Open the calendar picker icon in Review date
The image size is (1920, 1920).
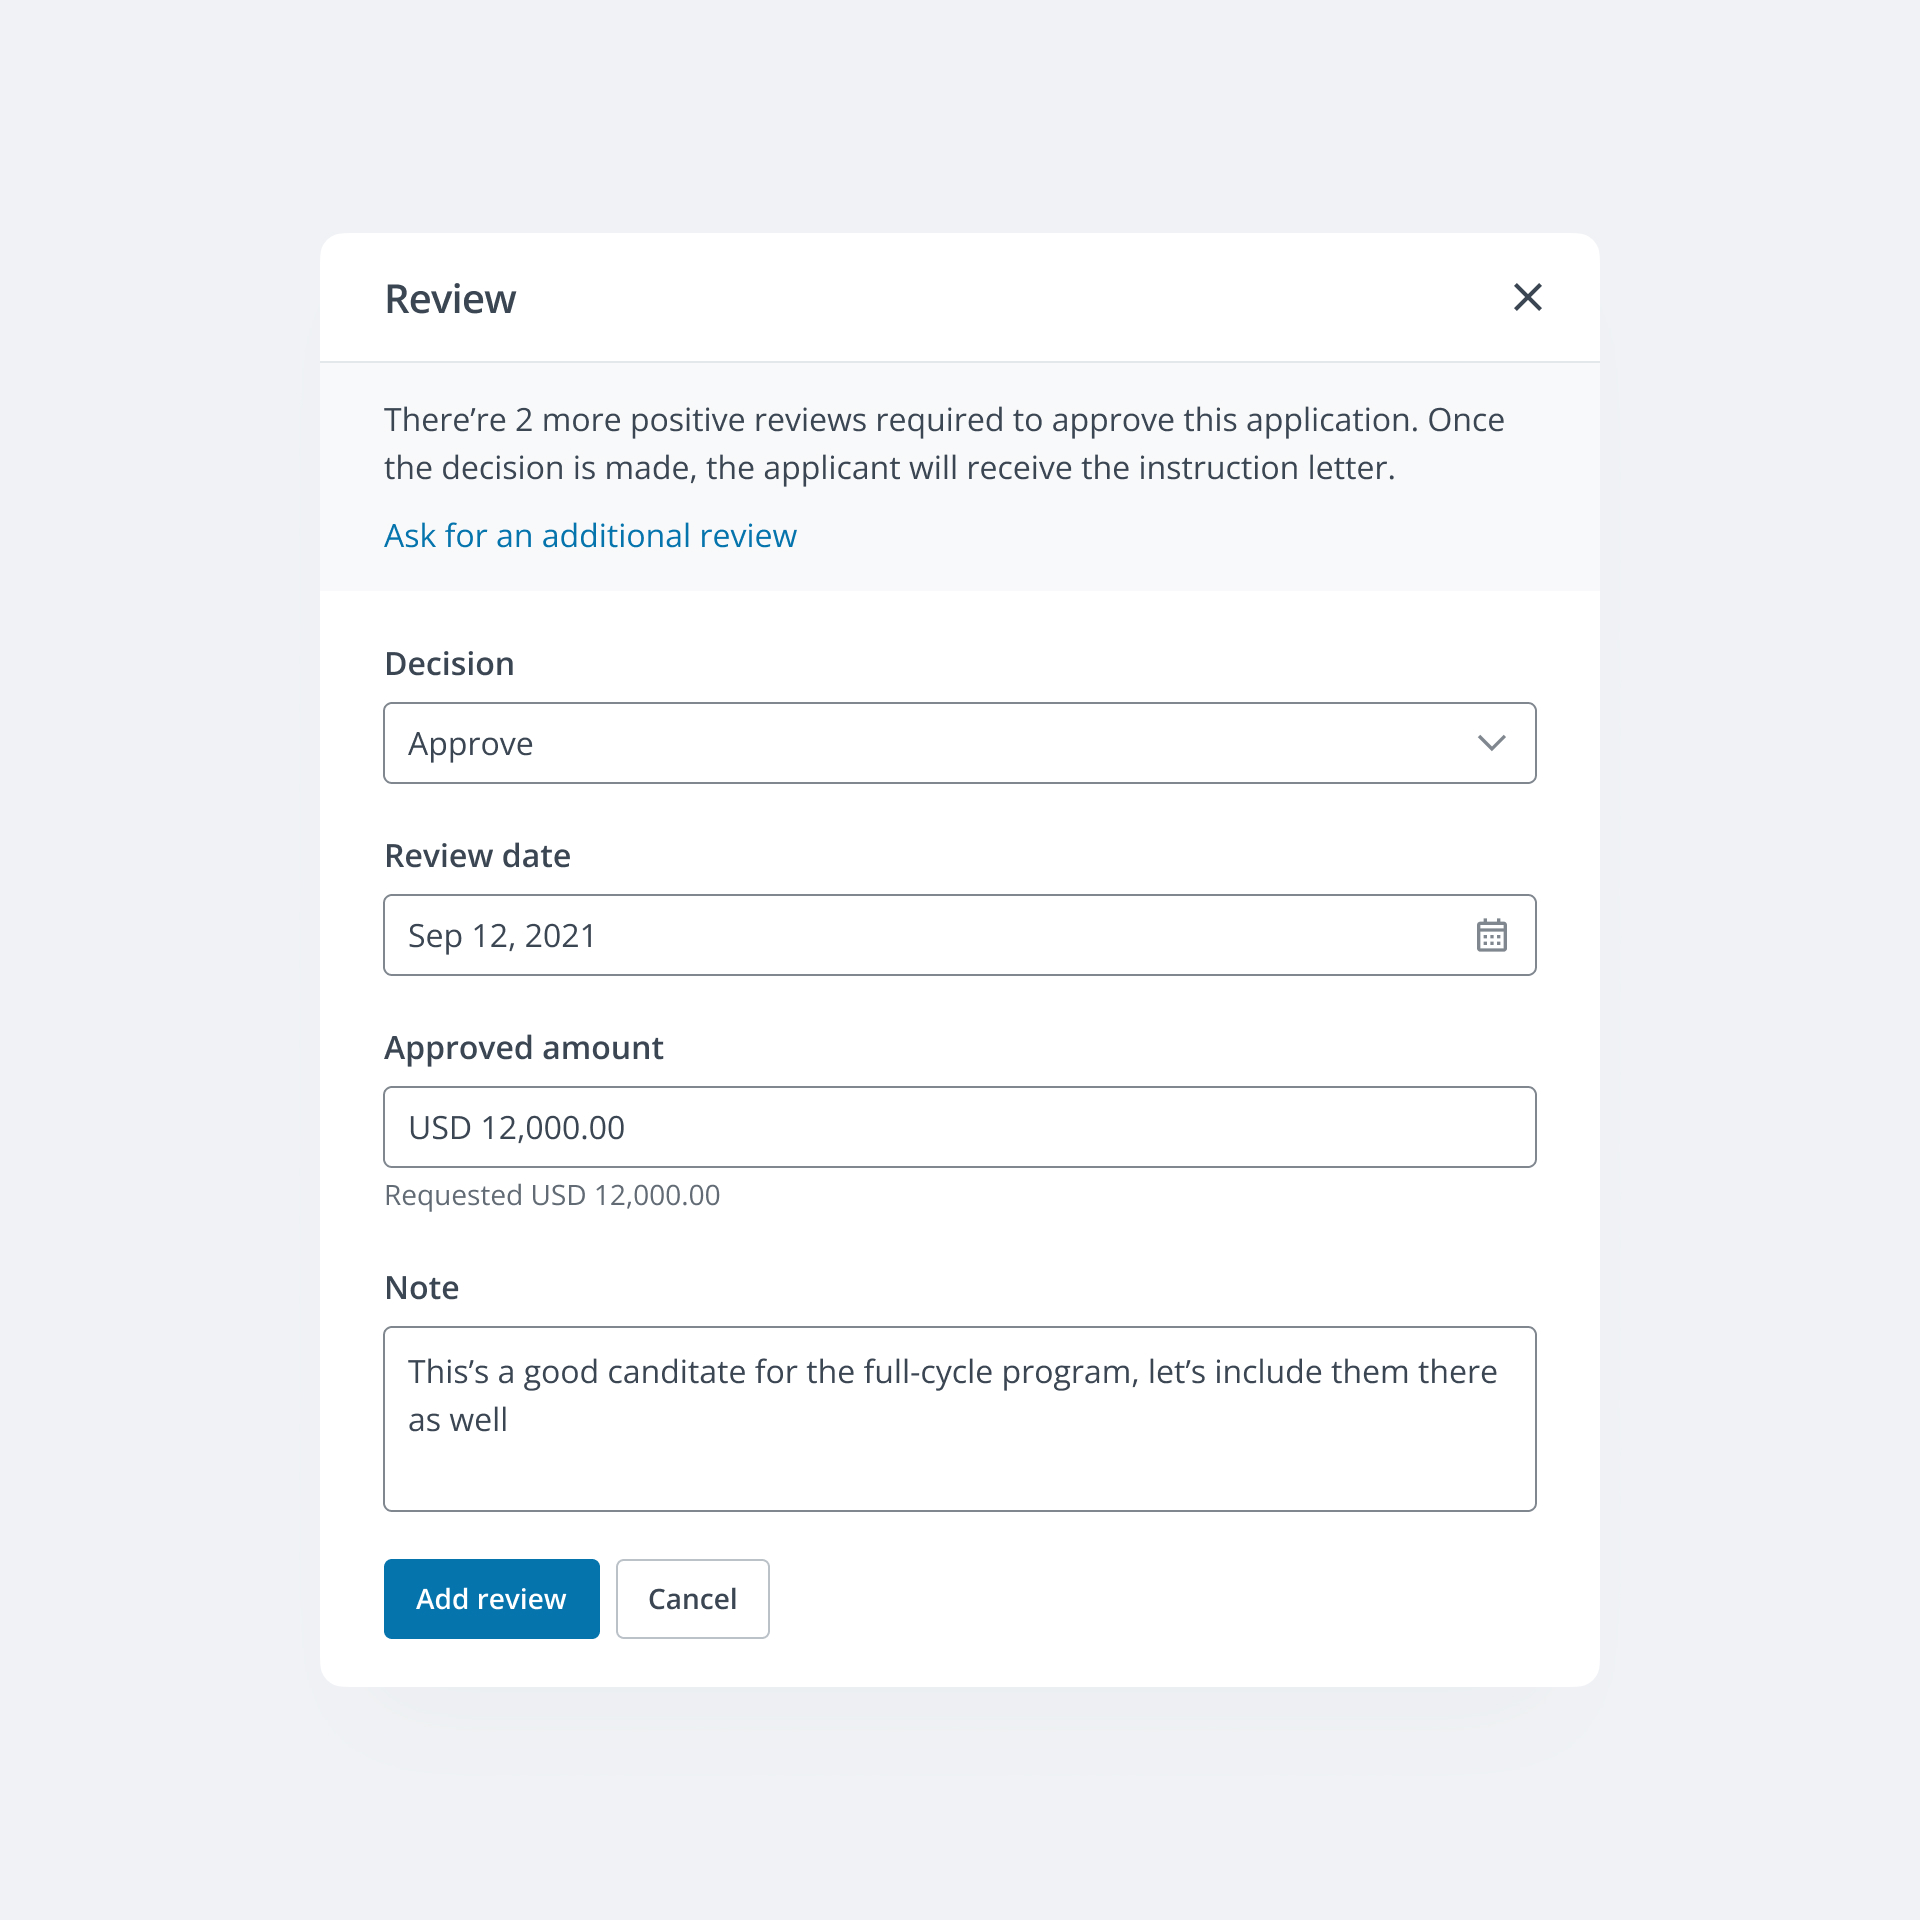[1491, 935]
